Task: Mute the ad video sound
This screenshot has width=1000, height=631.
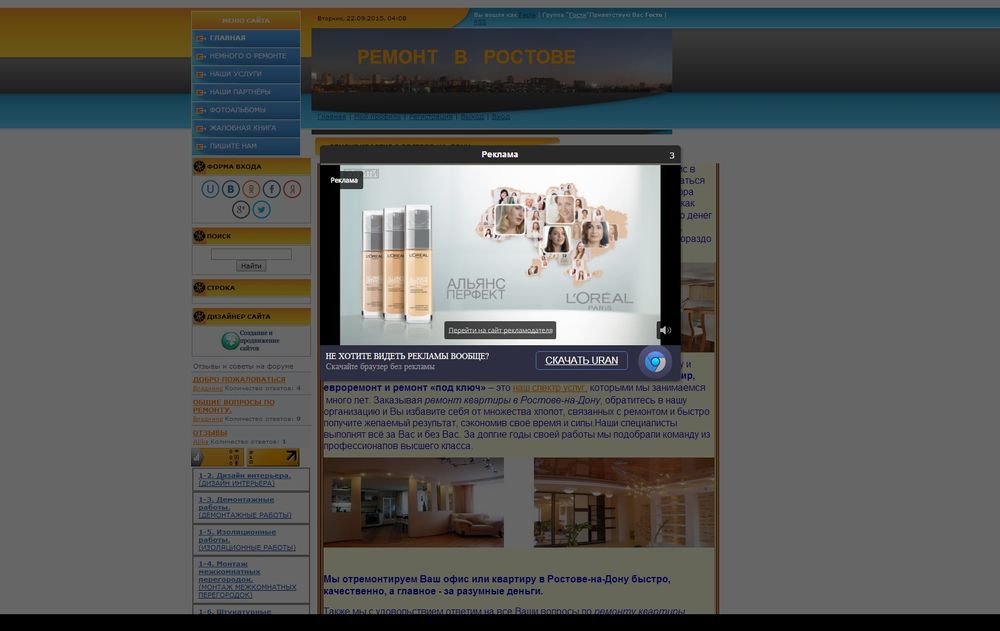Action: 665,330
